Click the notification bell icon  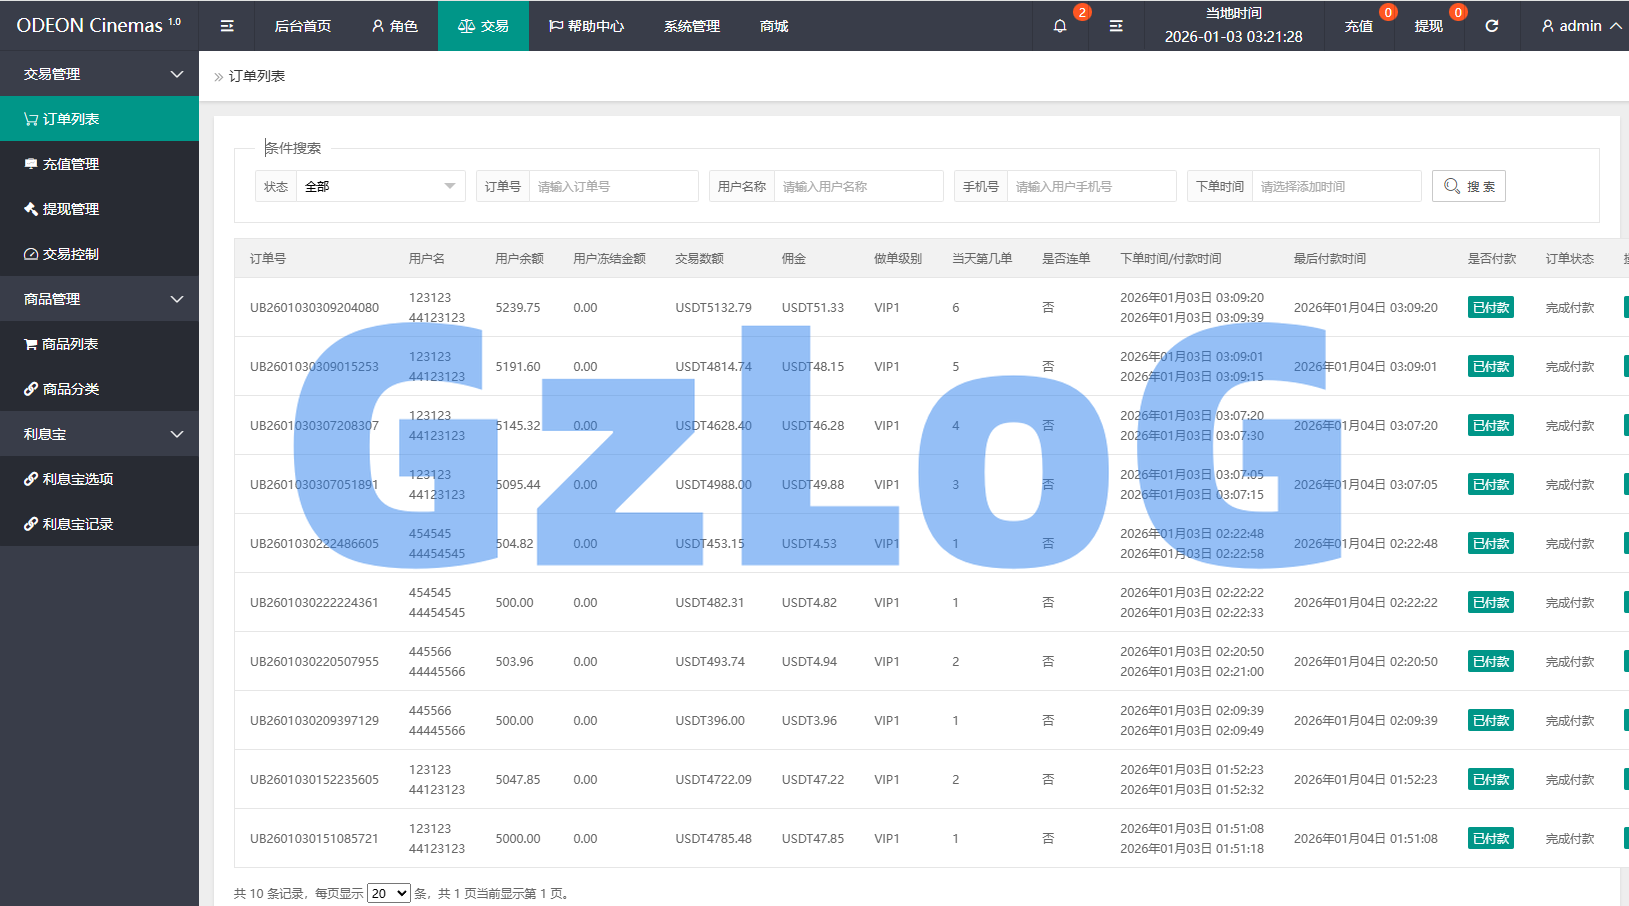coord(1060,26)
